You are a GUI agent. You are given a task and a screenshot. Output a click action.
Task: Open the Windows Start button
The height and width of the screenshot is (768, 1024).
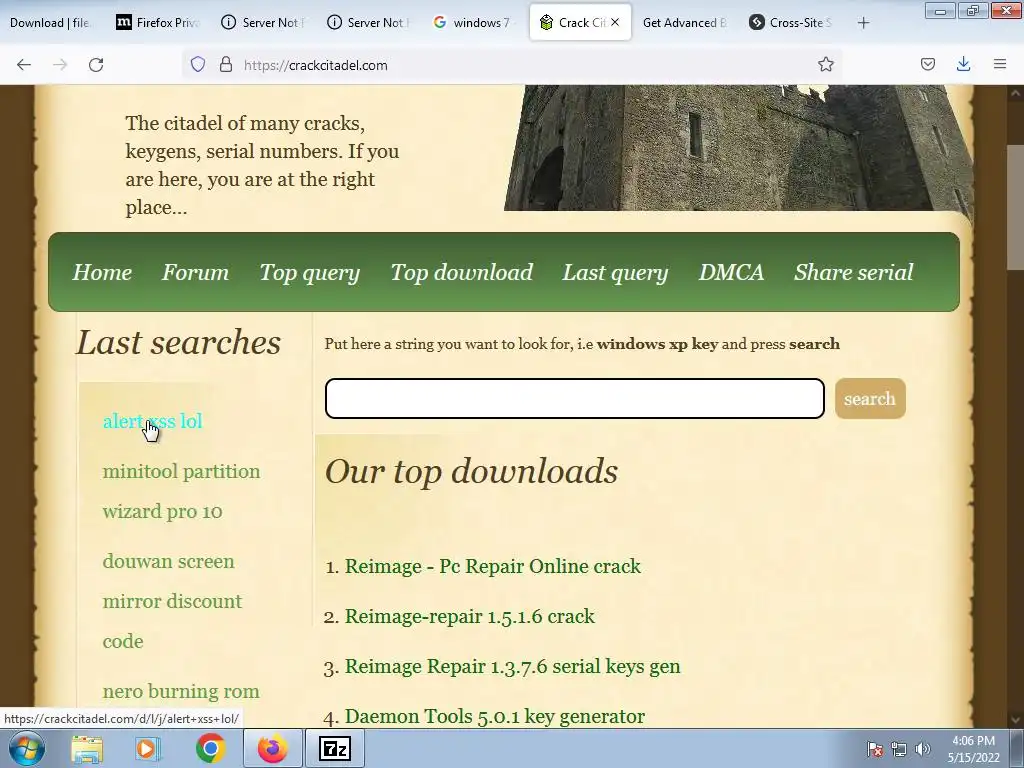(x=26, y=748)
